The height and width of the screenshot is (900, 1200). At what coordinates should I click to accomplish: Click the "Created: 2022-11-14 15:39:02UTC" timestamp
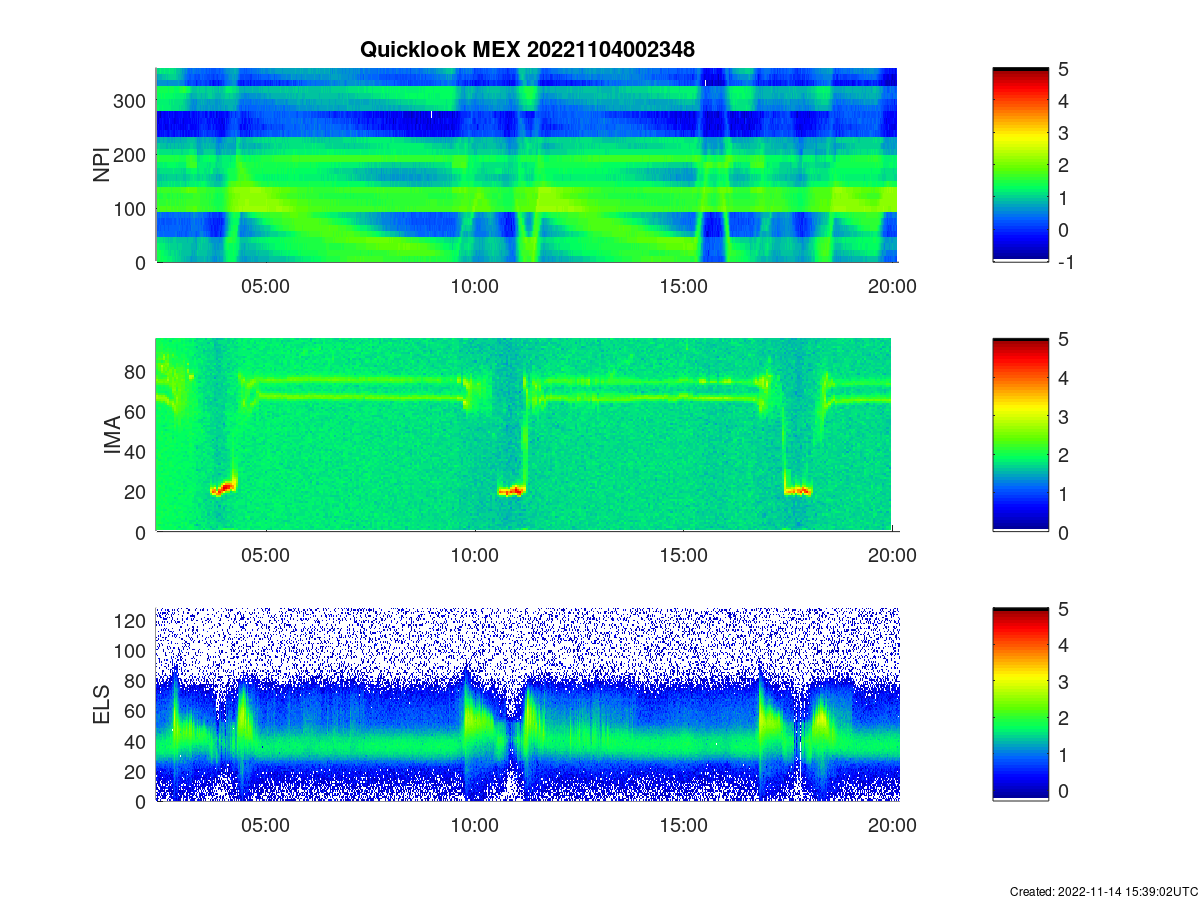point(1103,891)
